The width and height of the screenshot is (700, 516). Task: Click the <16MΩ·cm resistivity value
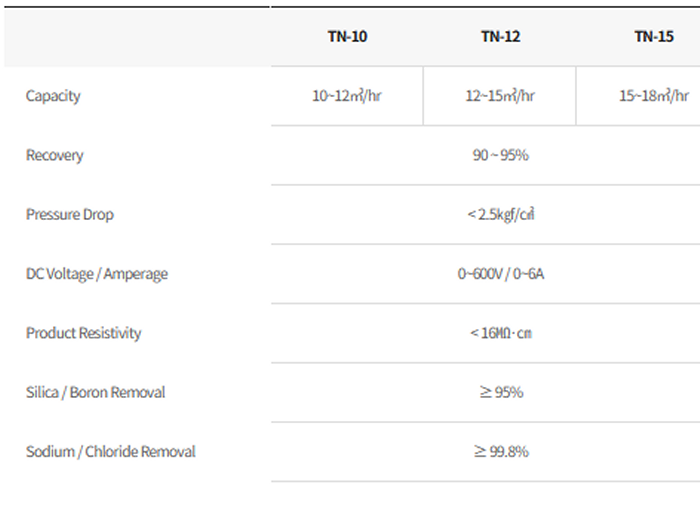point(500,333)
